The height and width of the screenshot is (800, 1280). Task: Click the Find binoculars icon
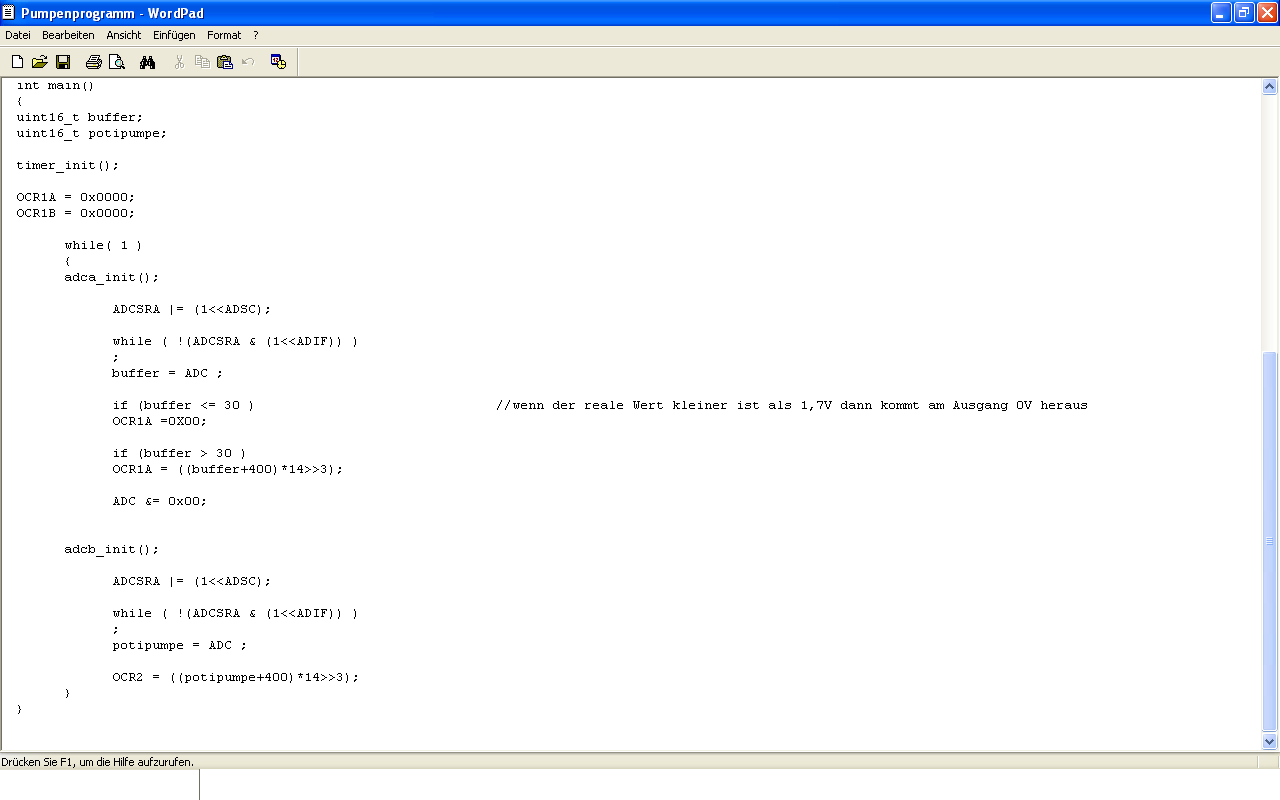[148, 62]
